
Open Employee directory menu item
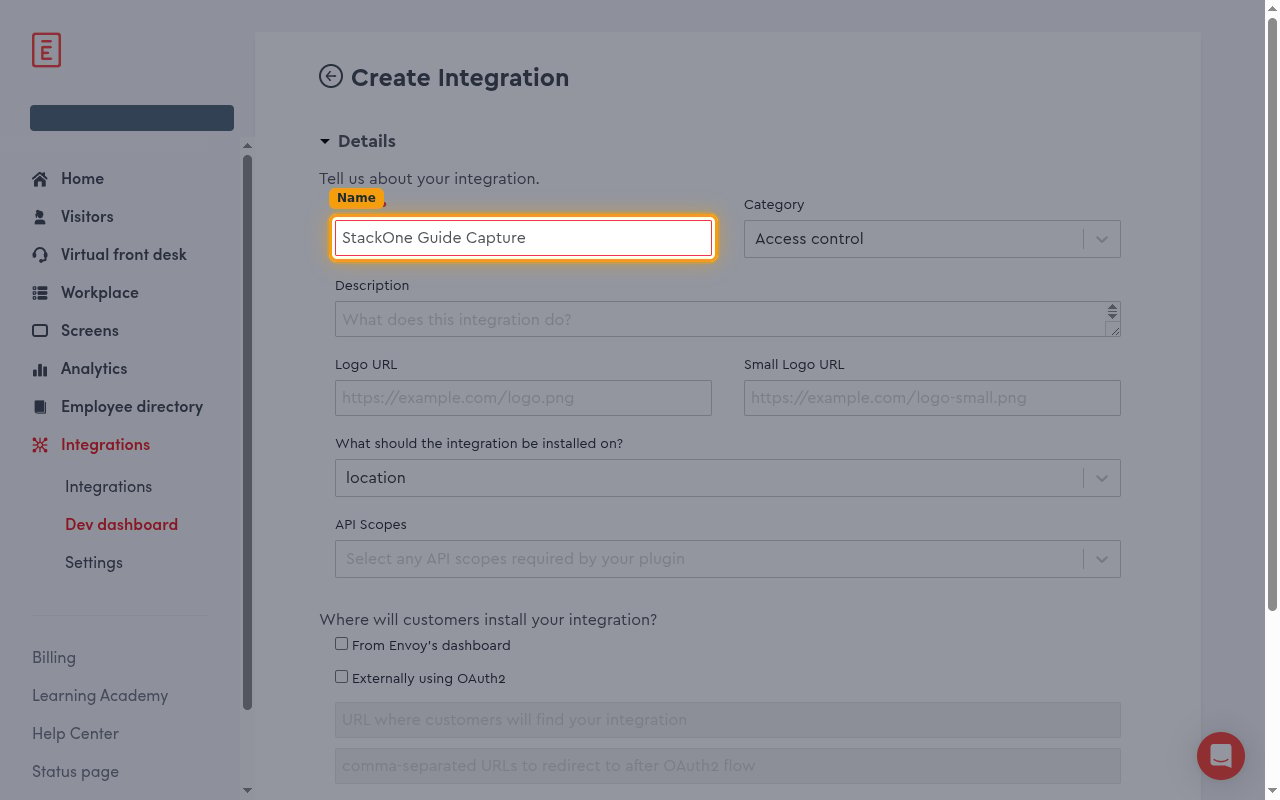point(131,407)
